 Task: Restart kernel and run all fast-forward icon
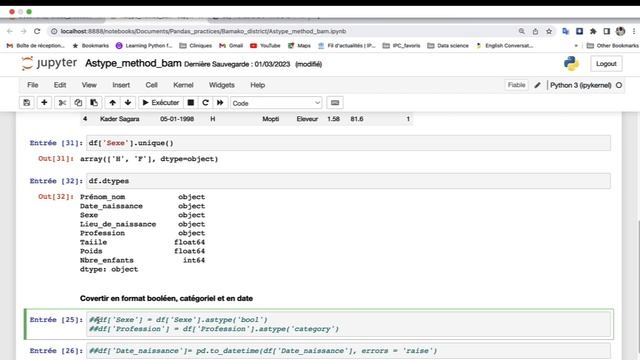(220, 103)
